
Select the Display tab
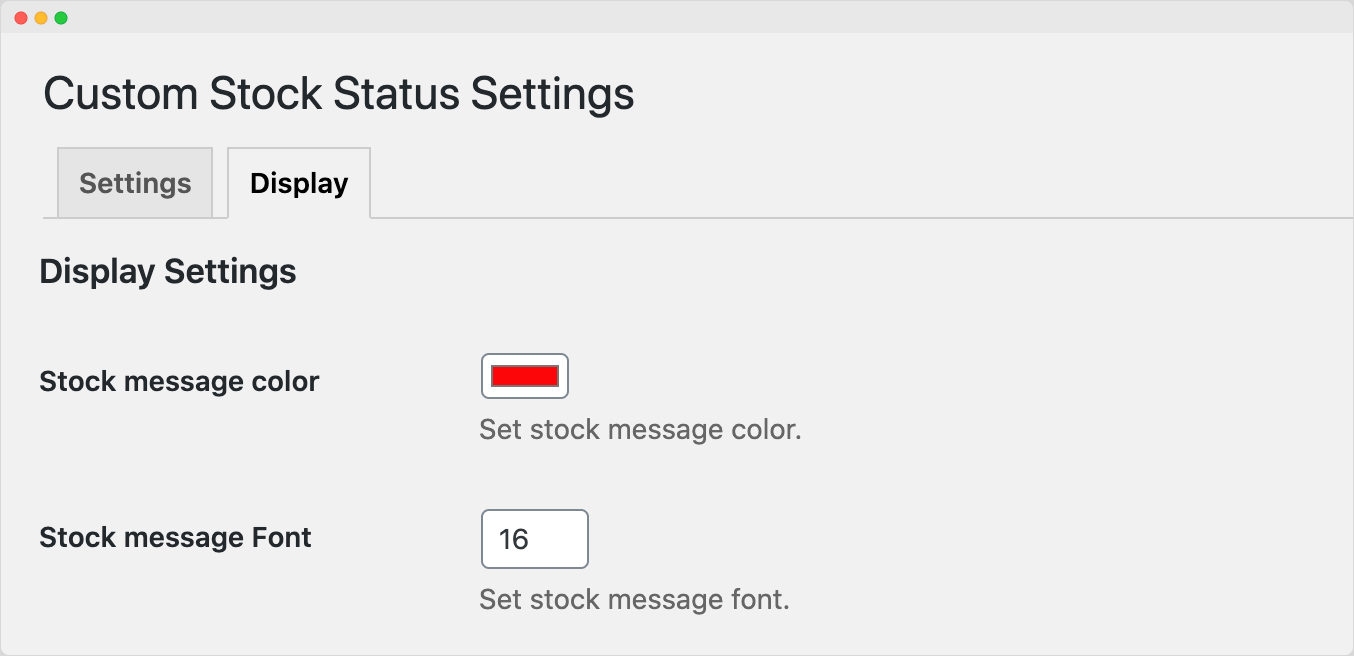click(298, 183)
